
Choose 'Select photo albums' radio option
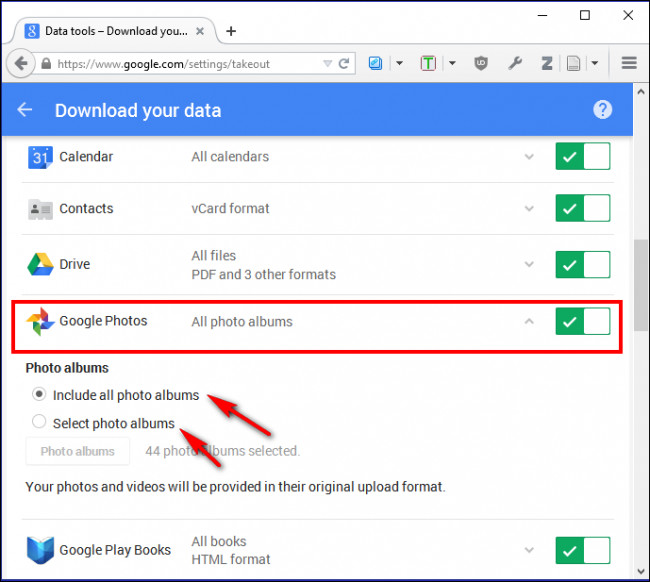click(x=39, y=422)
